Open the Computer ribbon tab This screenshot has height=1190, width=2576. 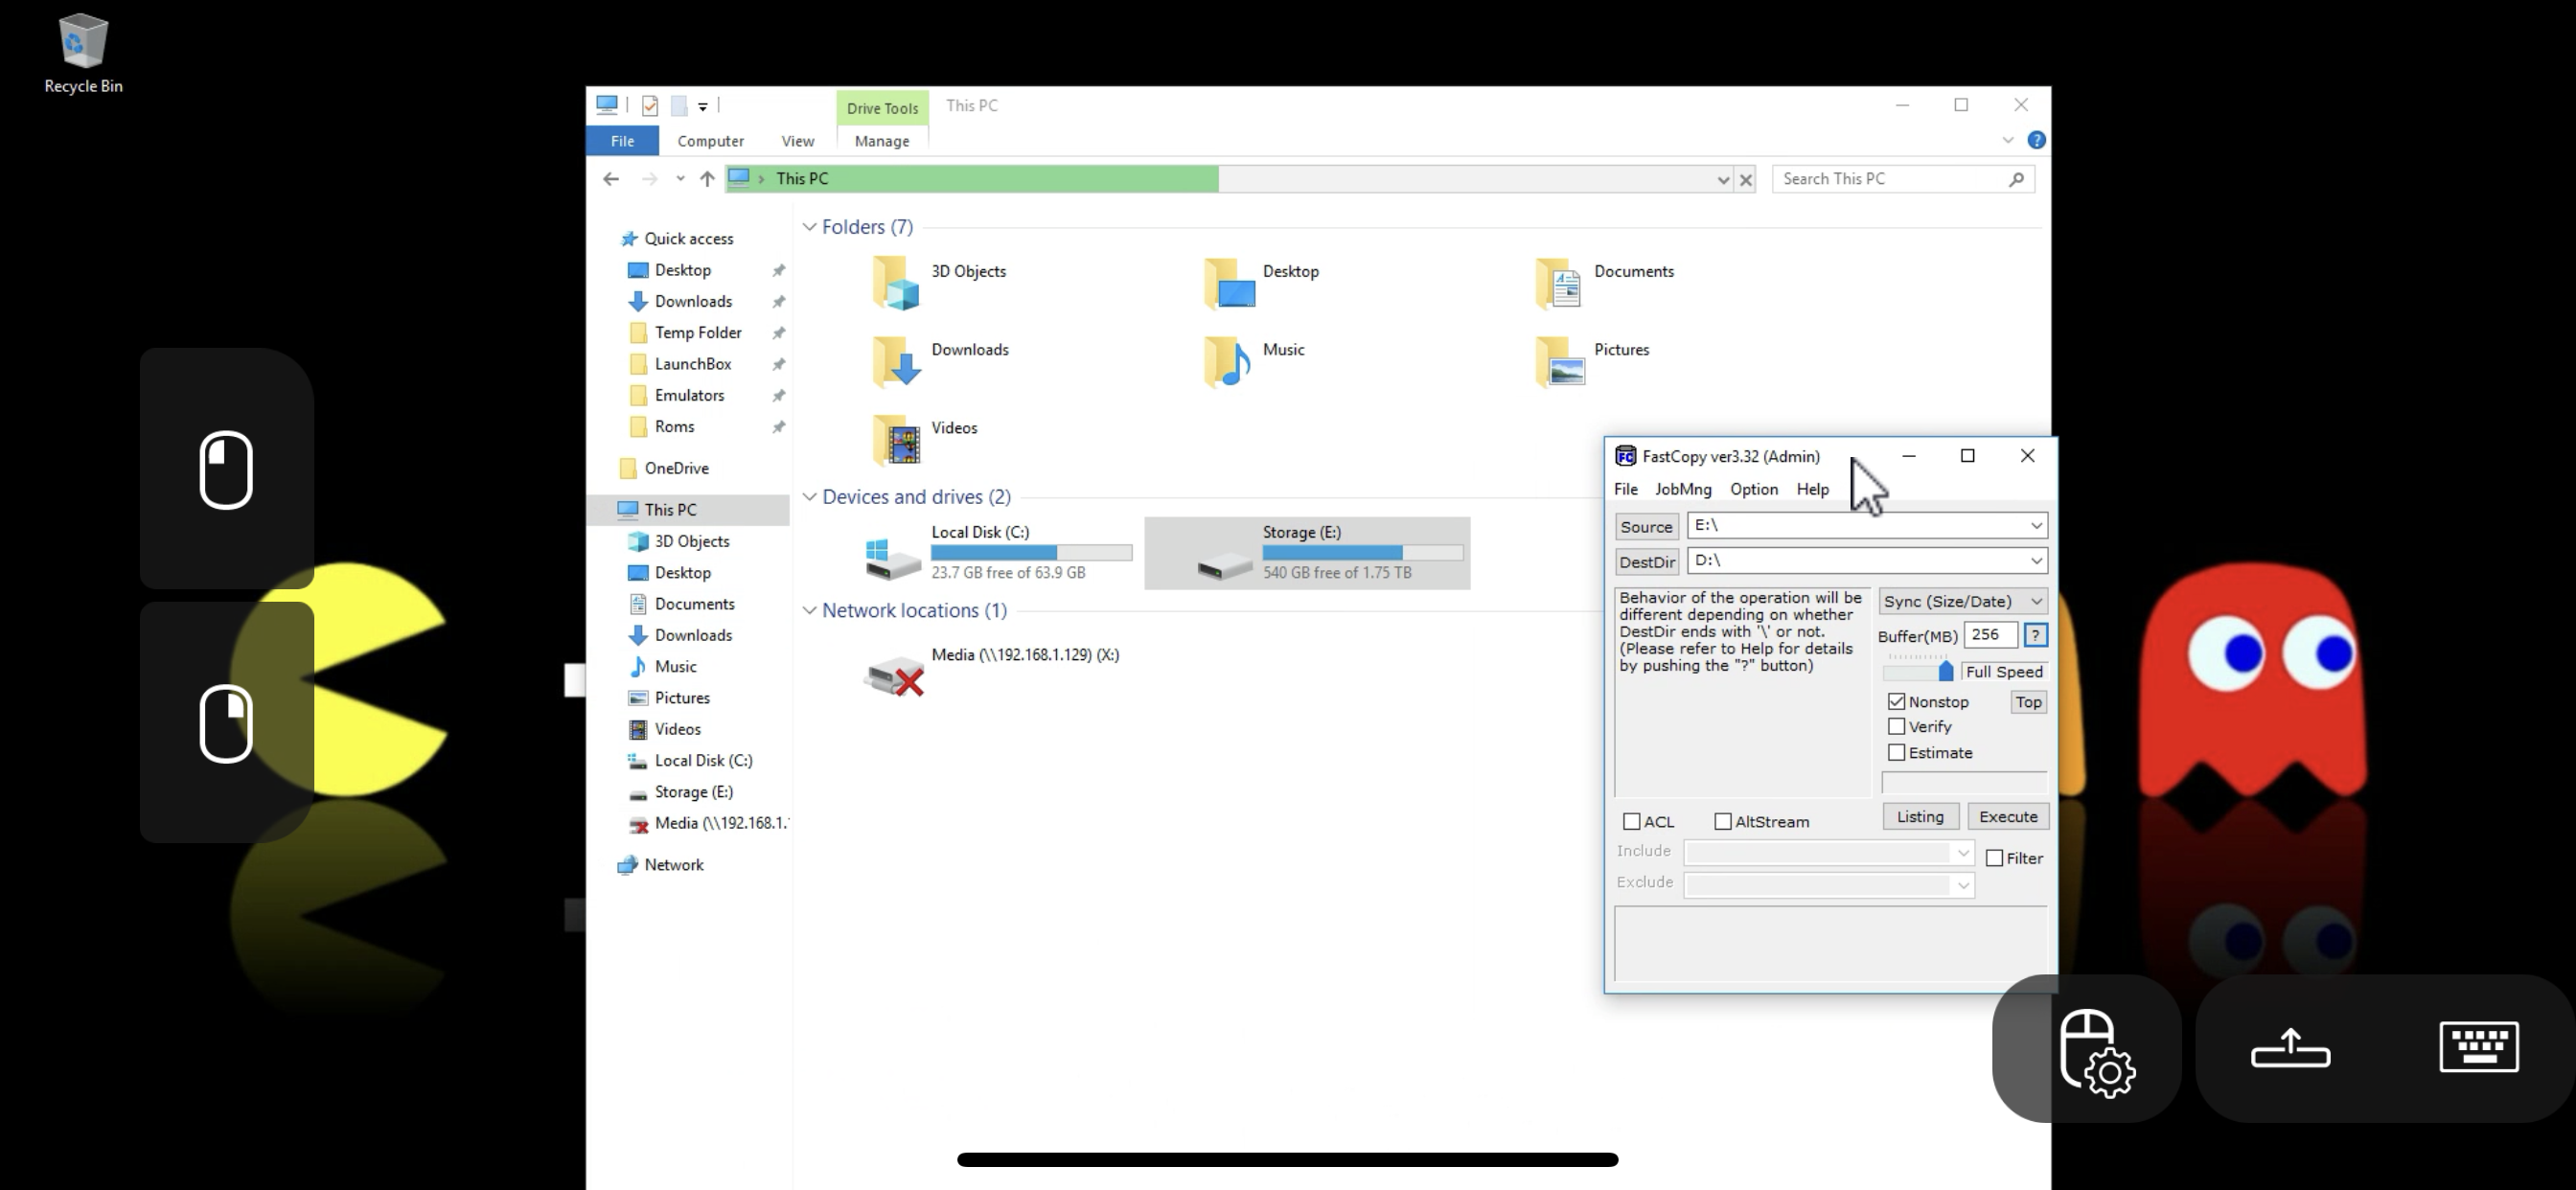[710, 141]
